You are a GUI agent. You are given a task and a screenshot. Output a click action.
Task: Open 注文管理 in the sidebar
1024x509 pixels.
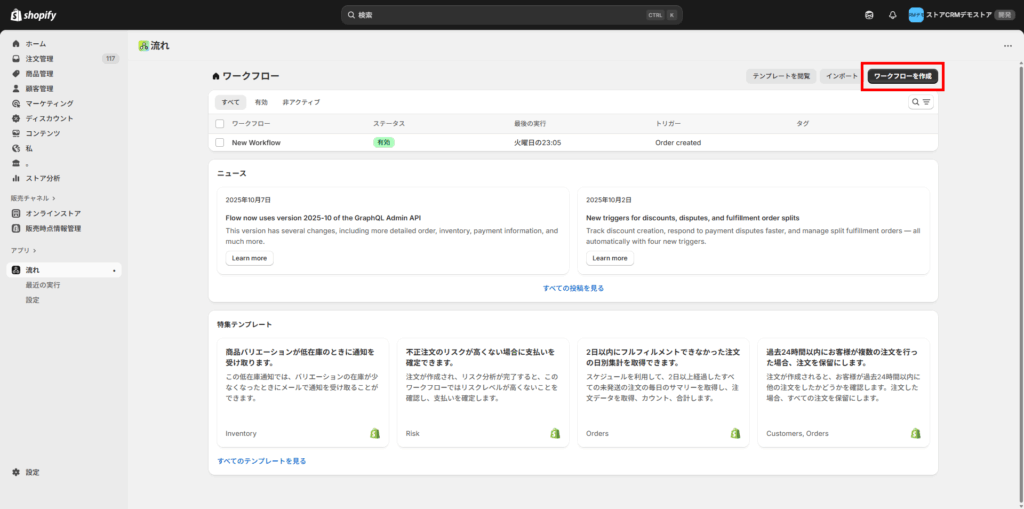tap(40, 59)
